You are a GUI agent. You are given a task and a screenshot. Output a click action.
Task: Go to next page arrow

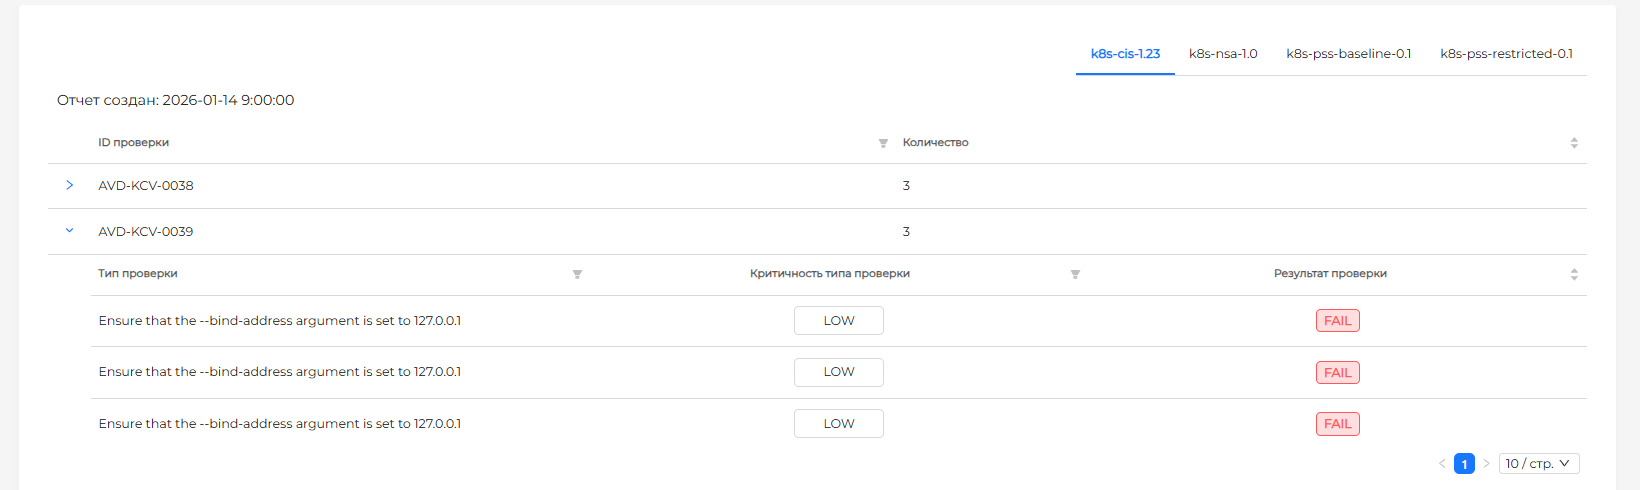1486,464
